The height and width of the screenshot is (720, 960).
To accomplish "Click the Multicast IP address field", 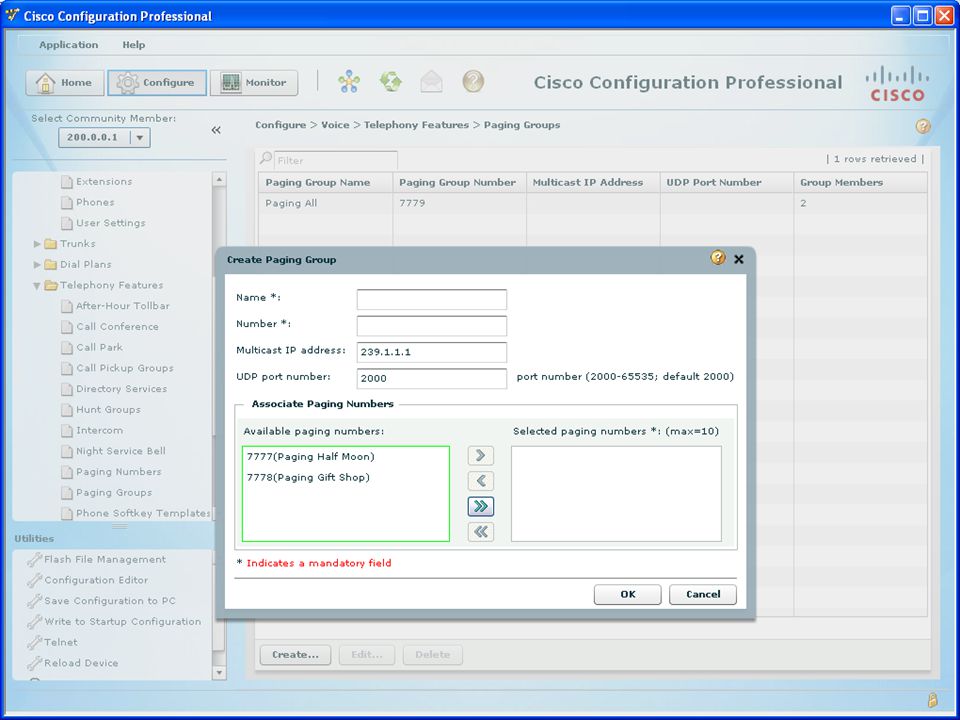I will (x=432, y=352).
